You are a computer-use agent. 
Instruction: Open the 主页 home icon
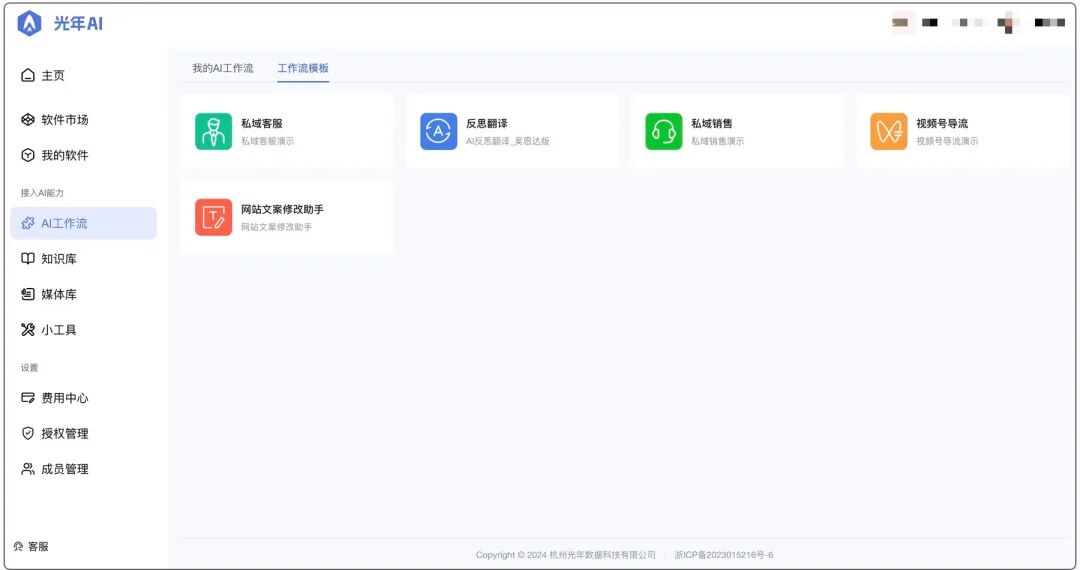pyautogui.click(x=28, y=75)
